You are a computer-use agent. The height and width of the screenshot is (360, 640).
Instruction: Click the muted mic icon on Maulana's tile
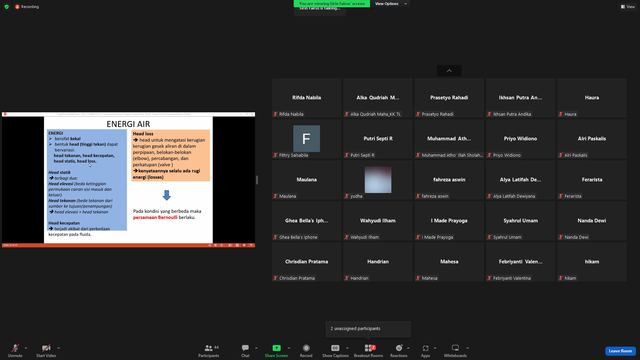pyautogui.click(x=276, y=196)
